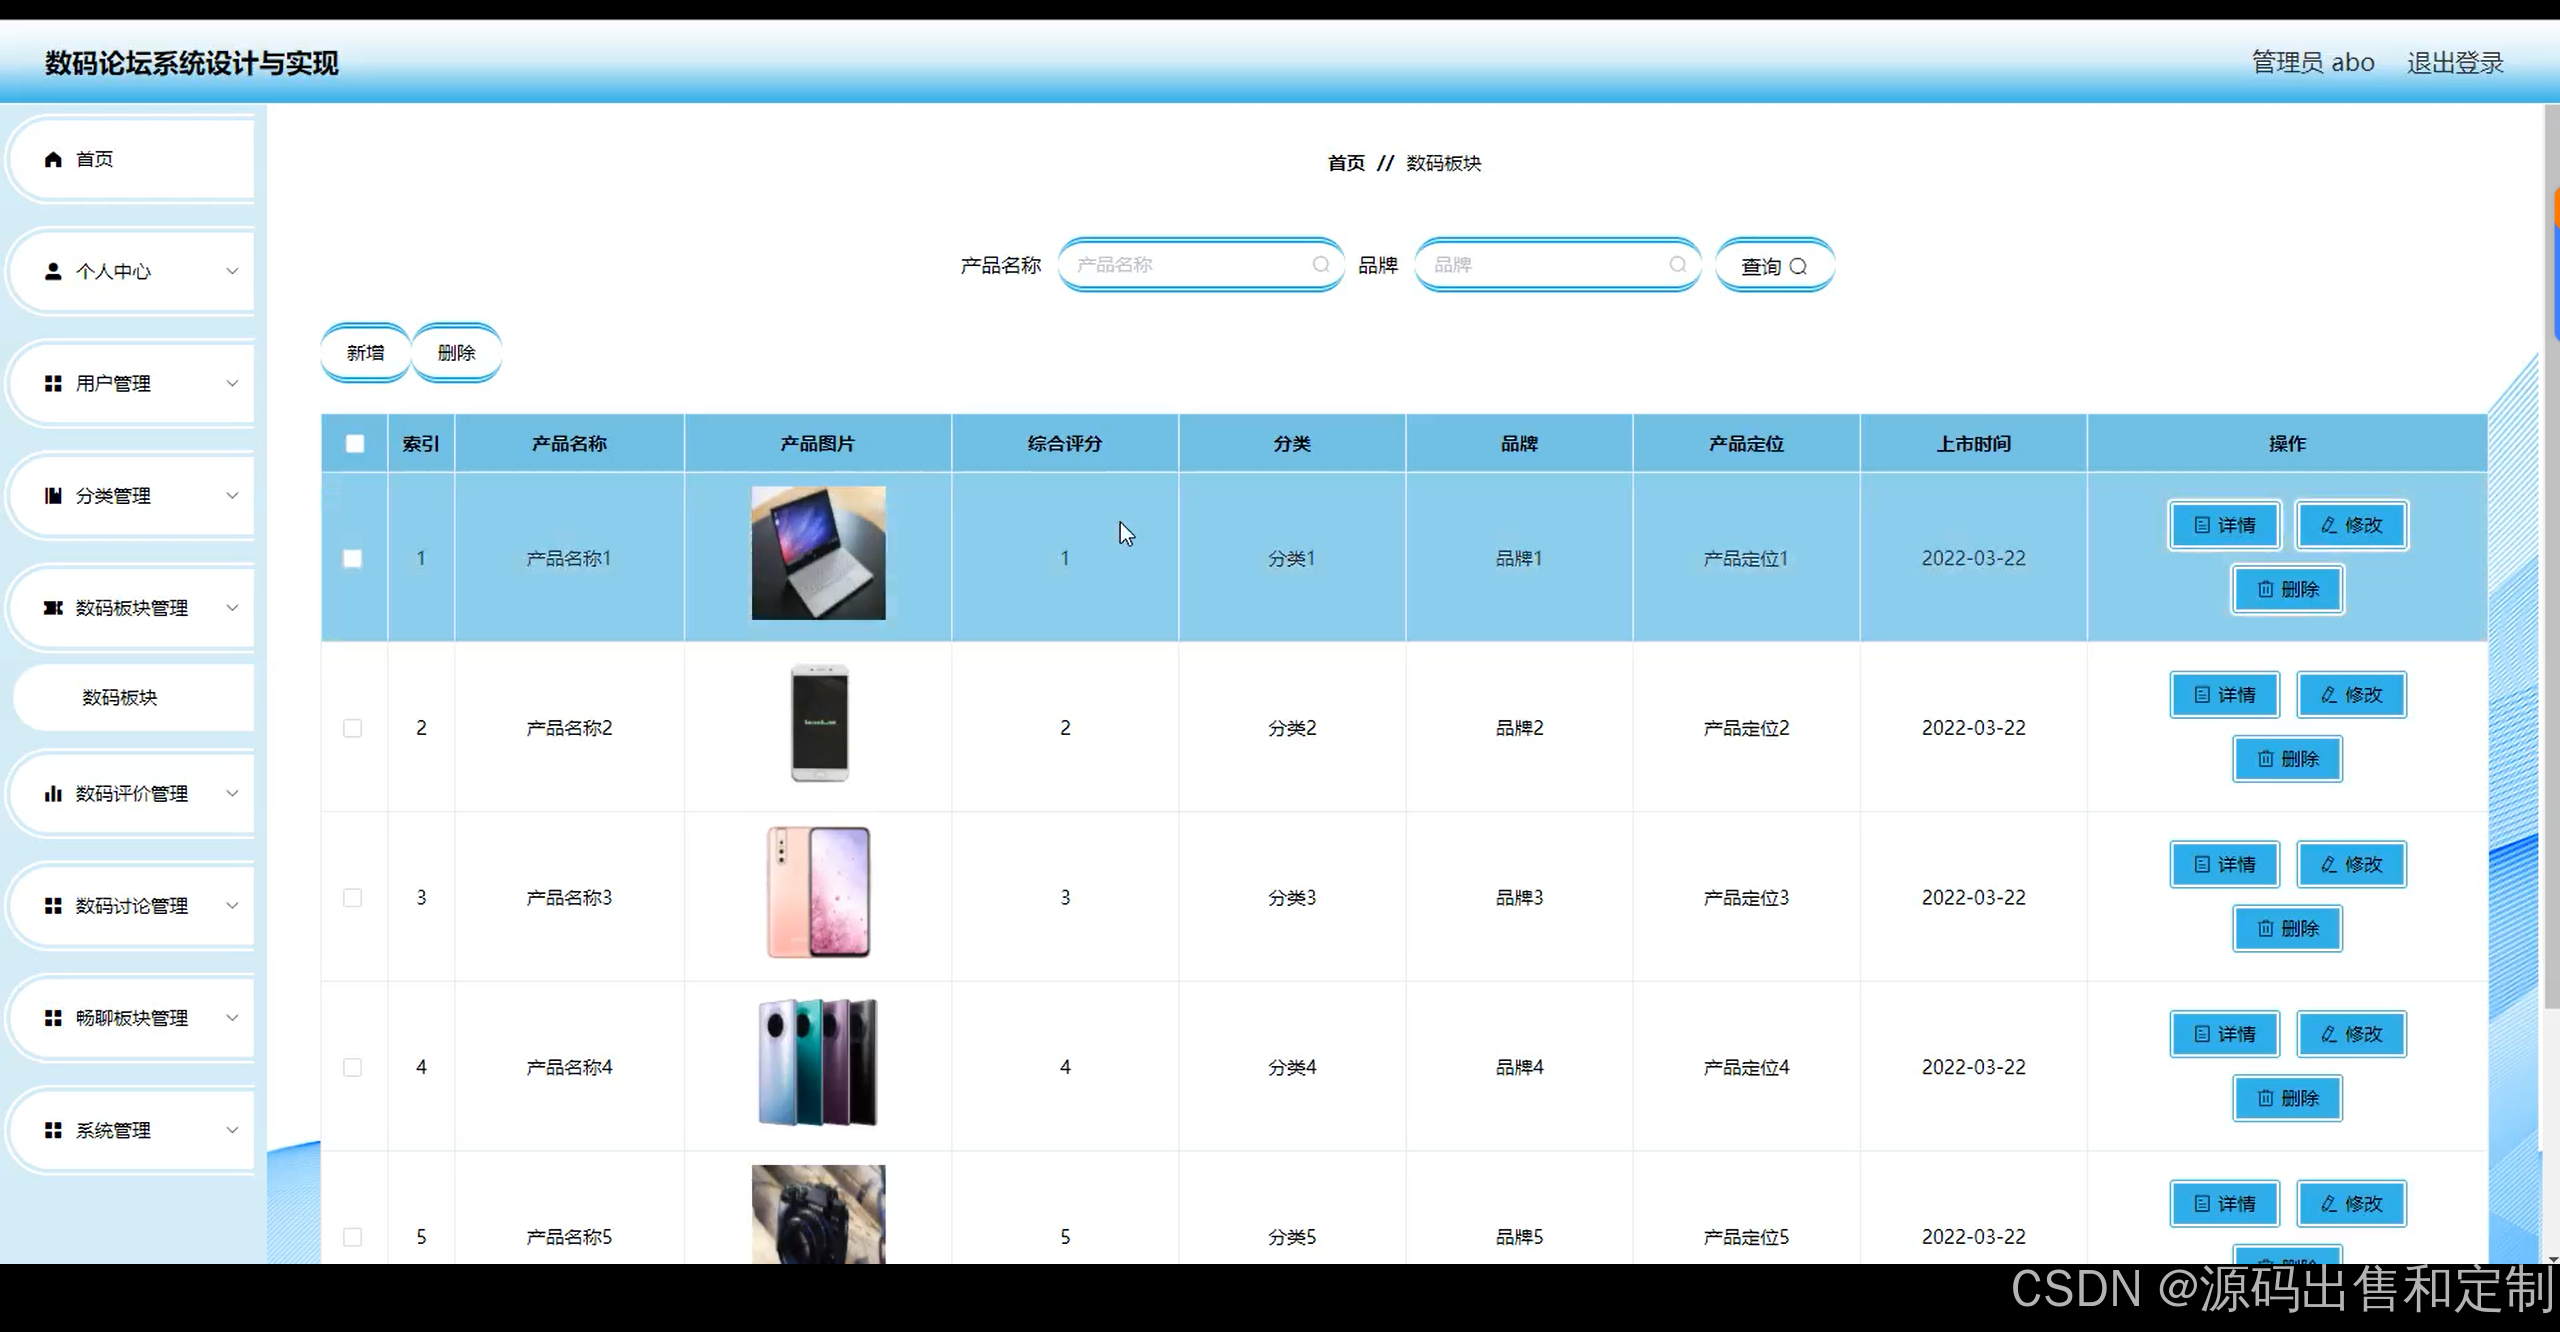
Task: Open the 数码板块 submenu item
Action: pyautogui.click(x=120, y=698)
